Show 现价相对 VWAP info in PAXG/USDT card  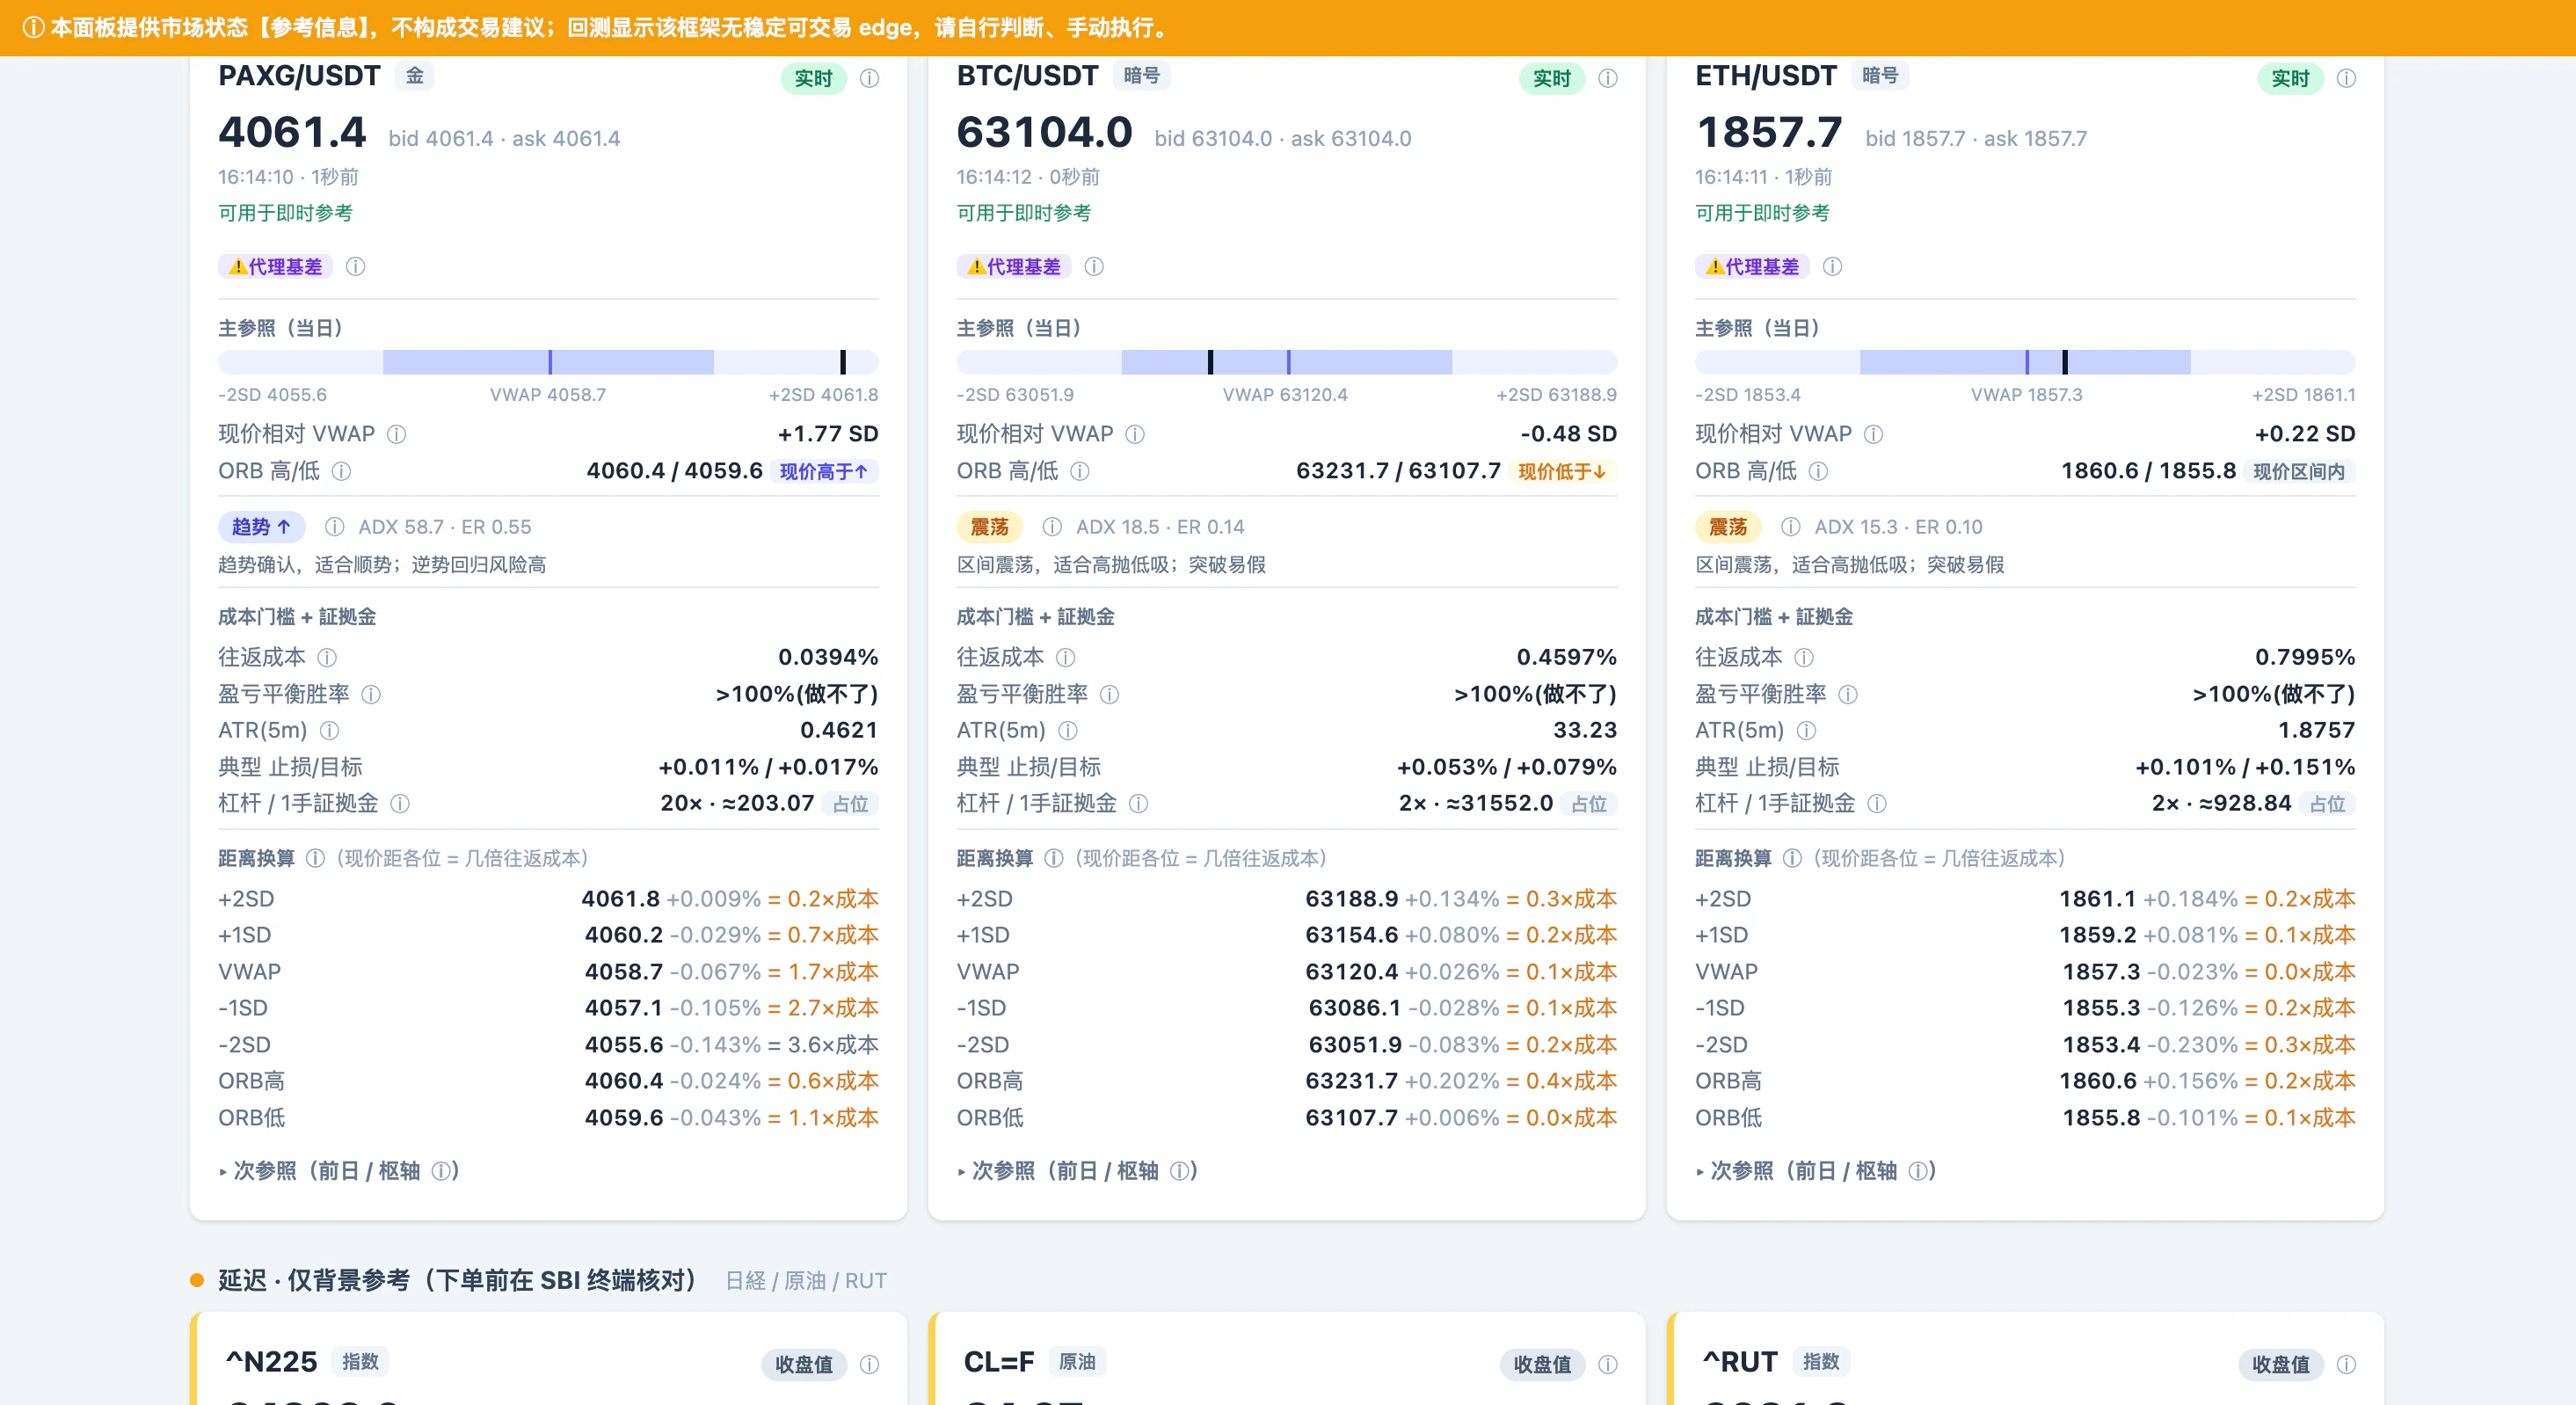(396, 434)
